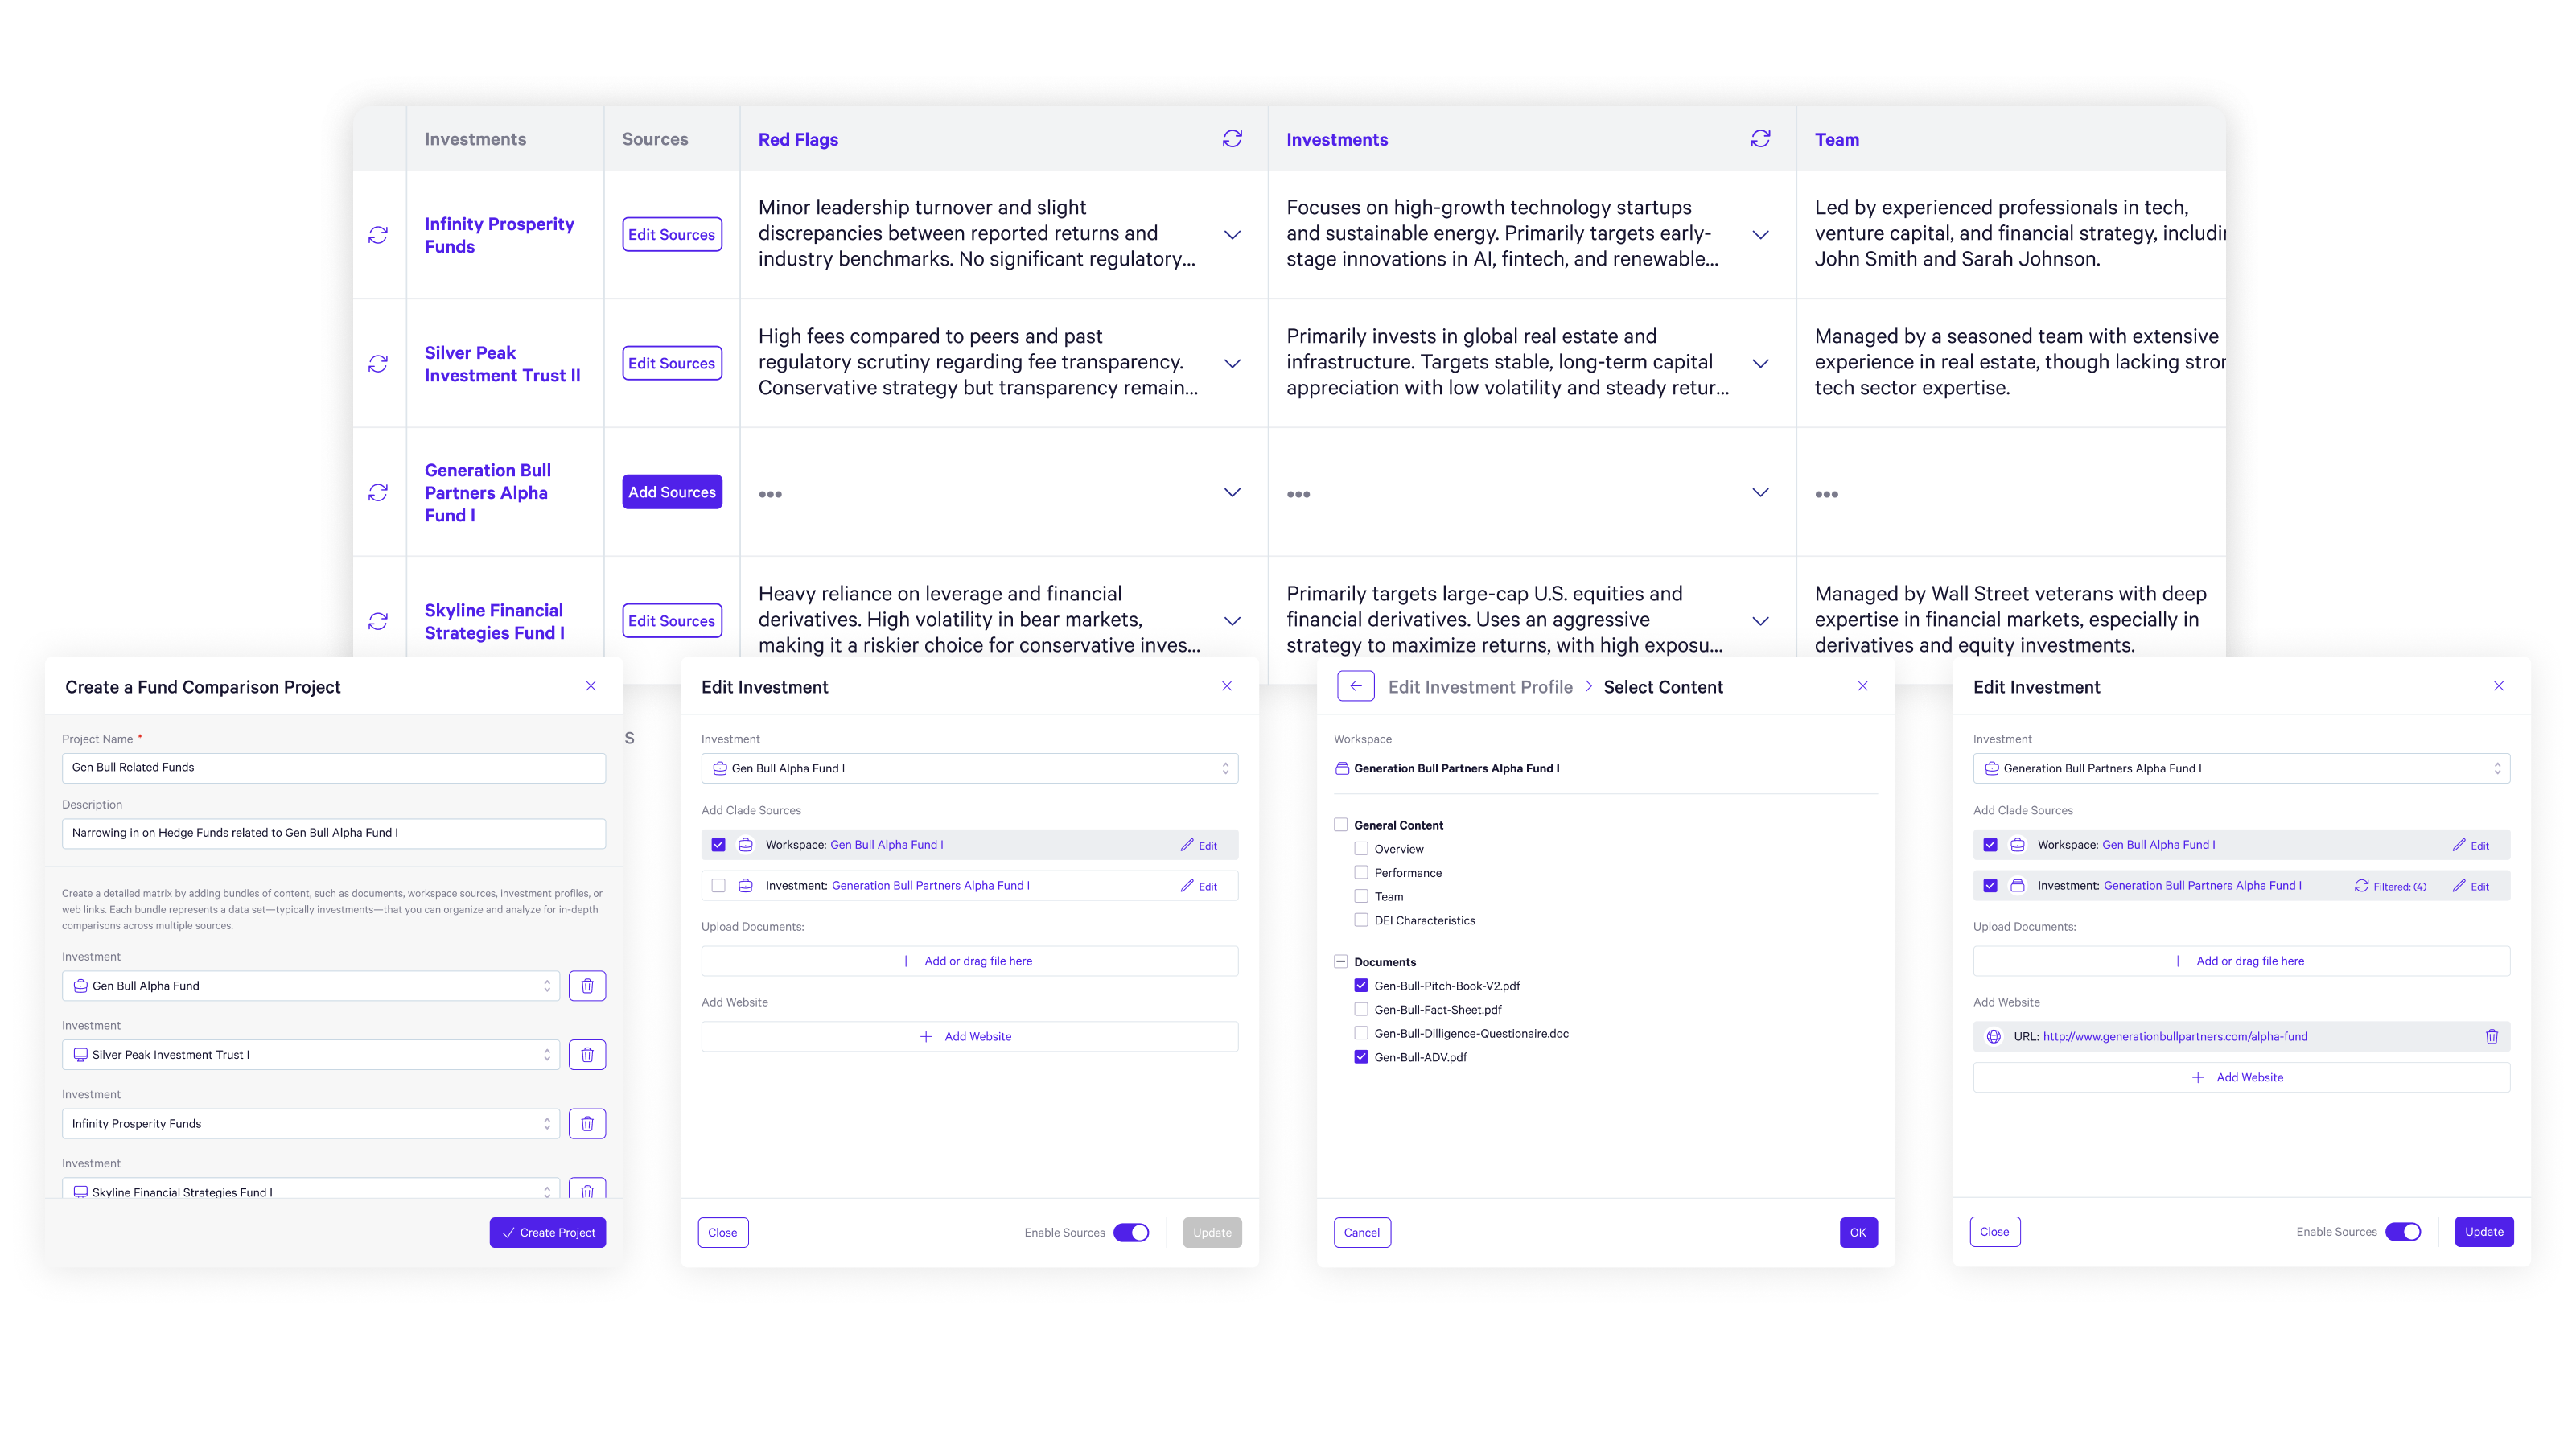Delete the Gen Bull Alpha Fund investment
This screenshot has height=1445, width=2576.
[x=587, y=986]
